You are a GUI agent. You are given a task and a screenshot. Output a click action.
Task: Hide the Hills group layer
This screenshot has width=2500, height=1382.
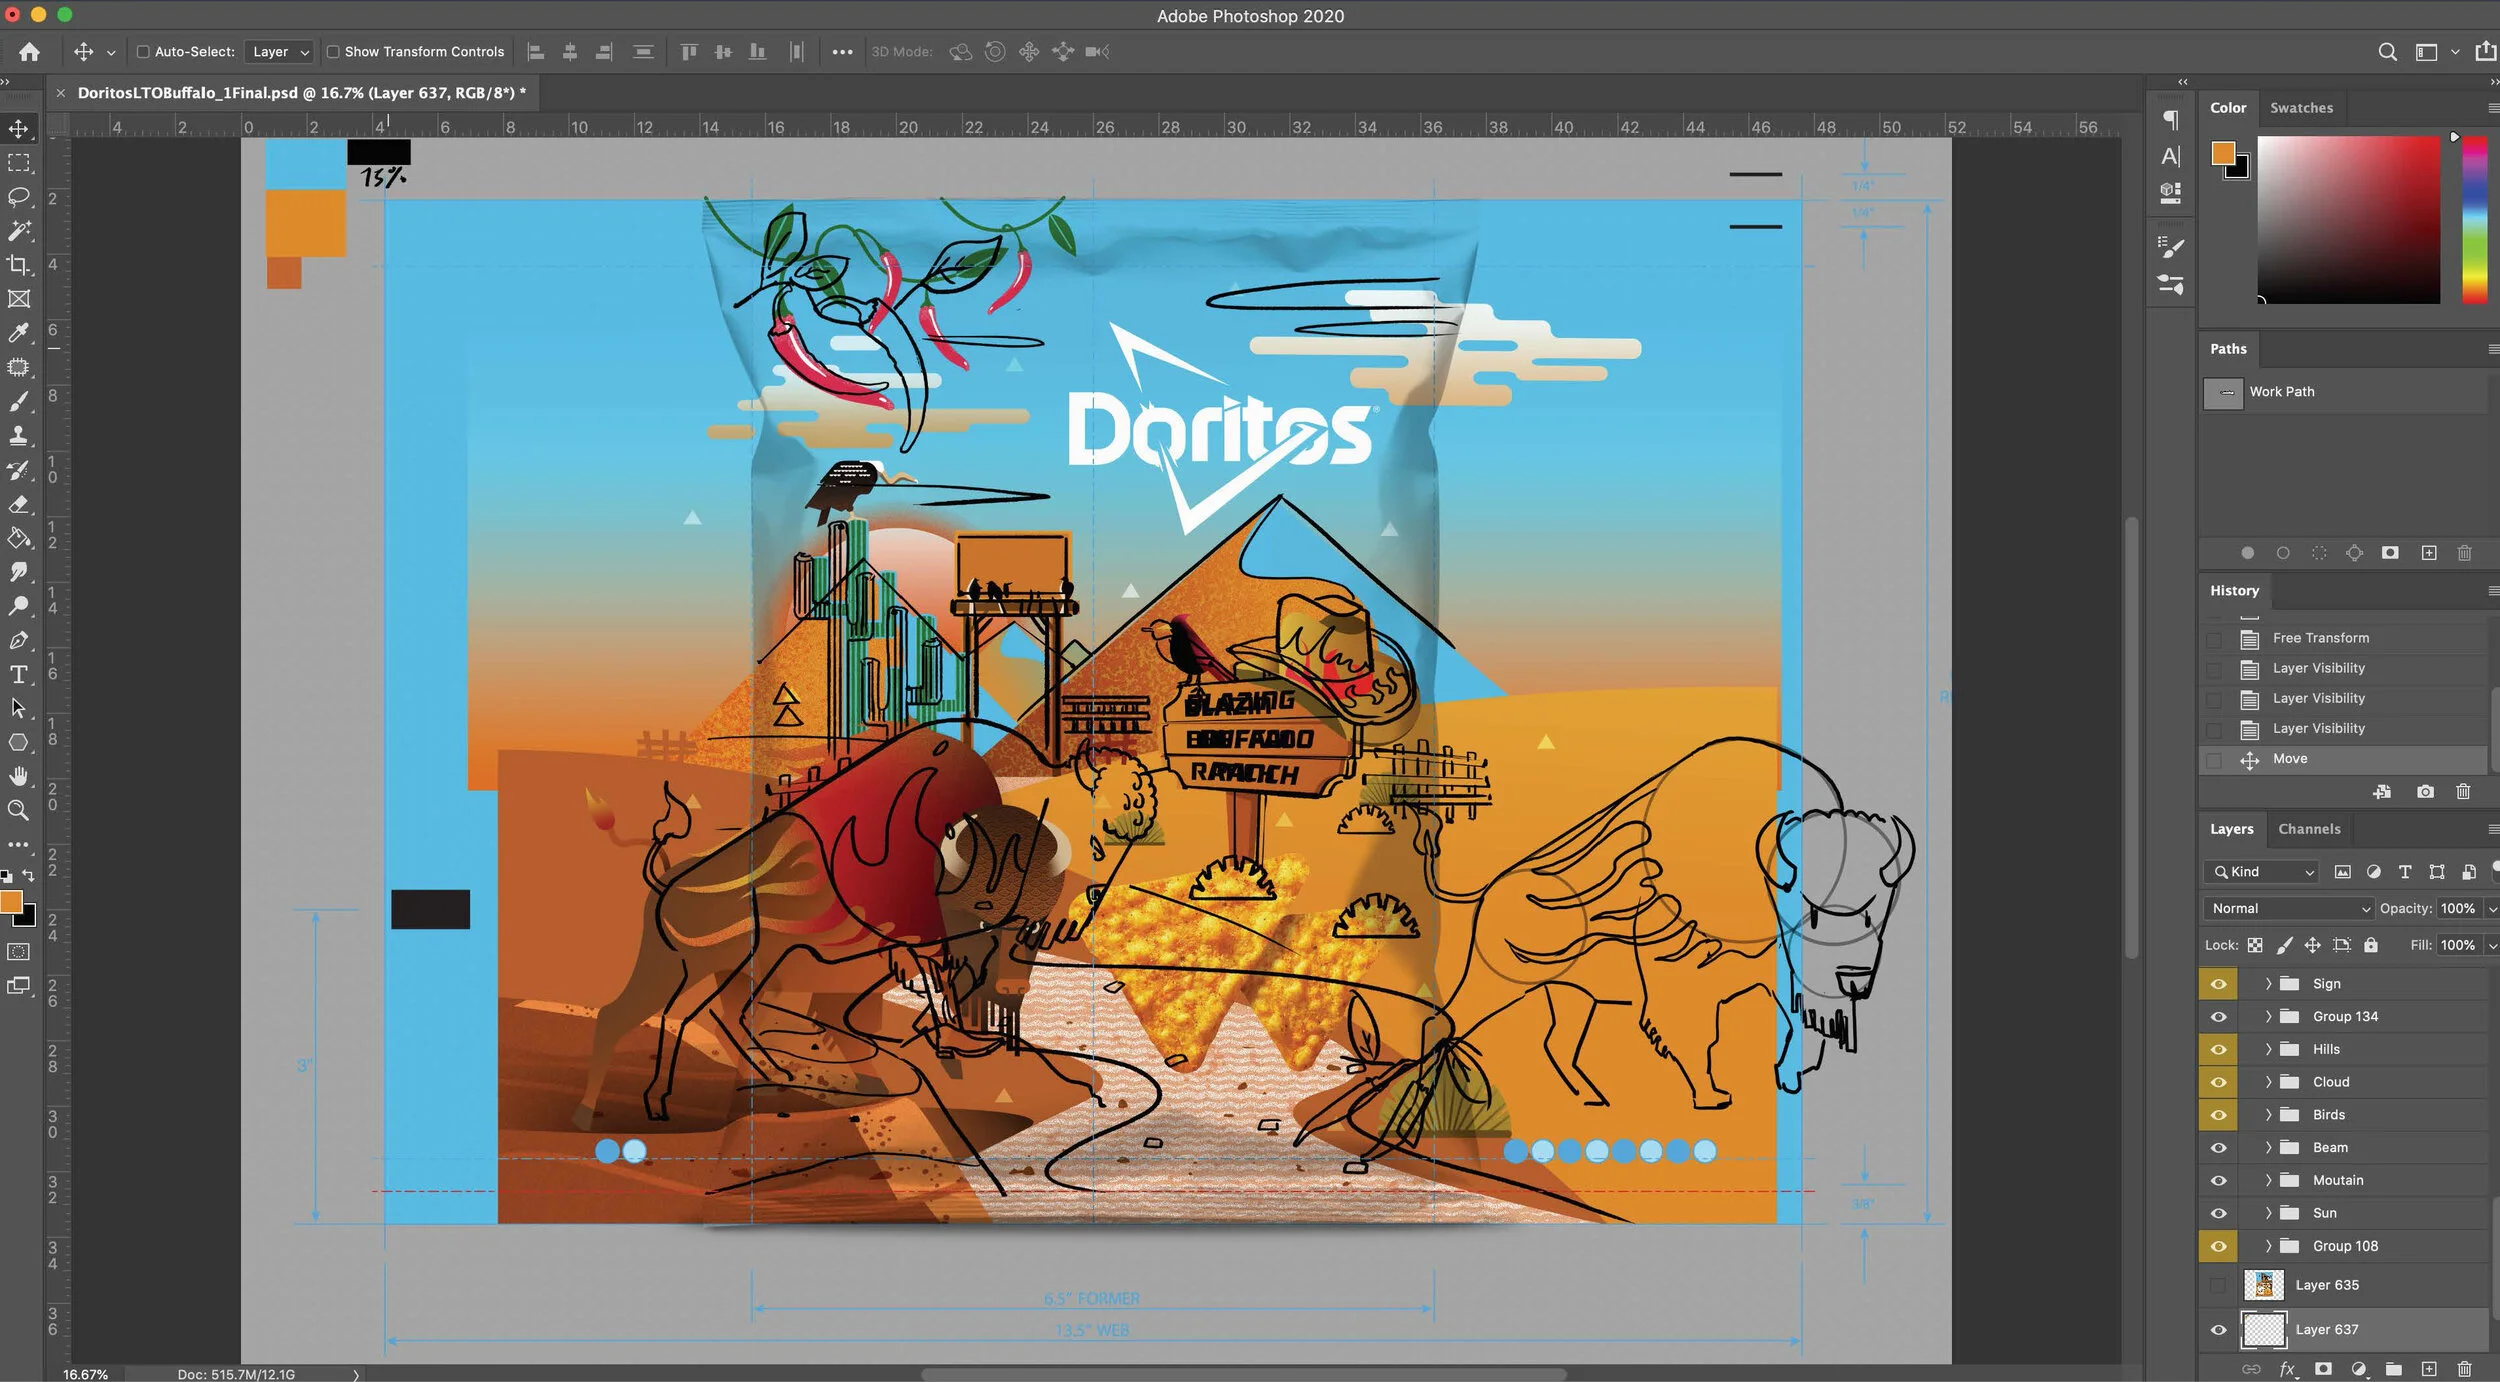click(x=2218, y=1050)
